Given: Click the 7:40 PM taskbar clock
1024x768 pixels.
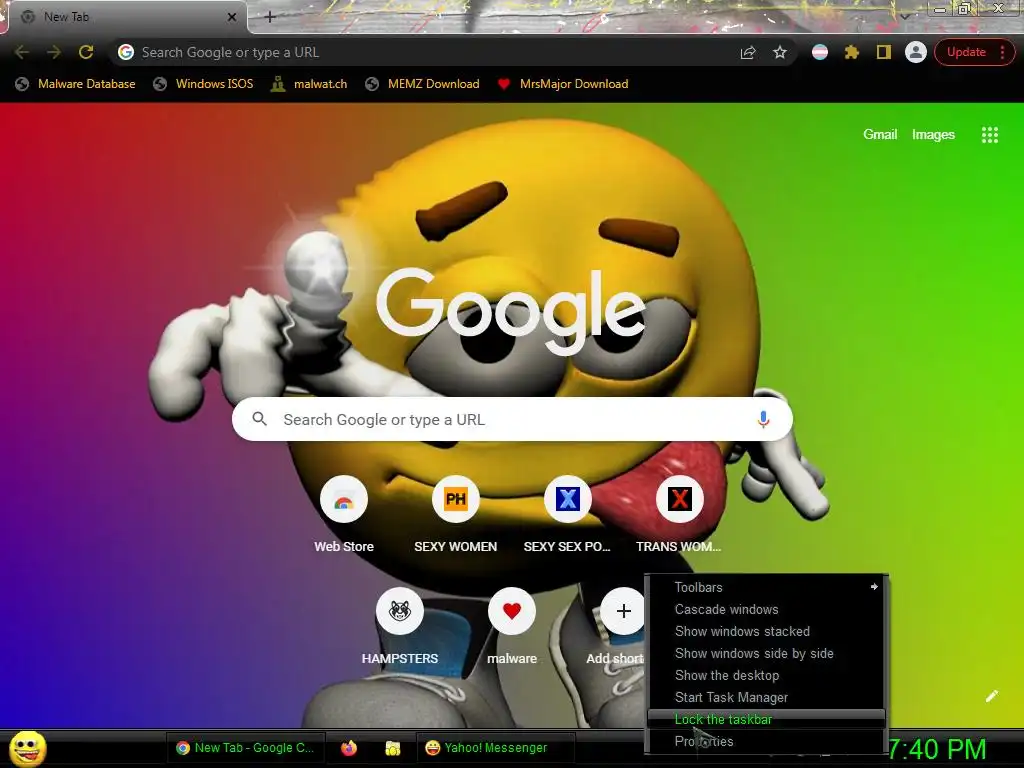Looking at the screenshot, I should (936, 749).
